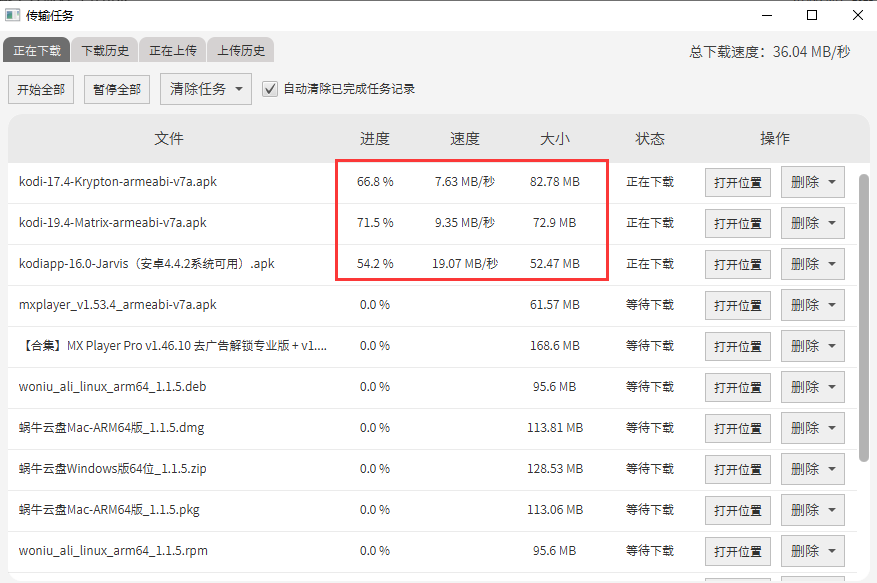Close the 传输任务 window
Image resolution: width=877 pixels, height=583 pixels.
[857, 15]
